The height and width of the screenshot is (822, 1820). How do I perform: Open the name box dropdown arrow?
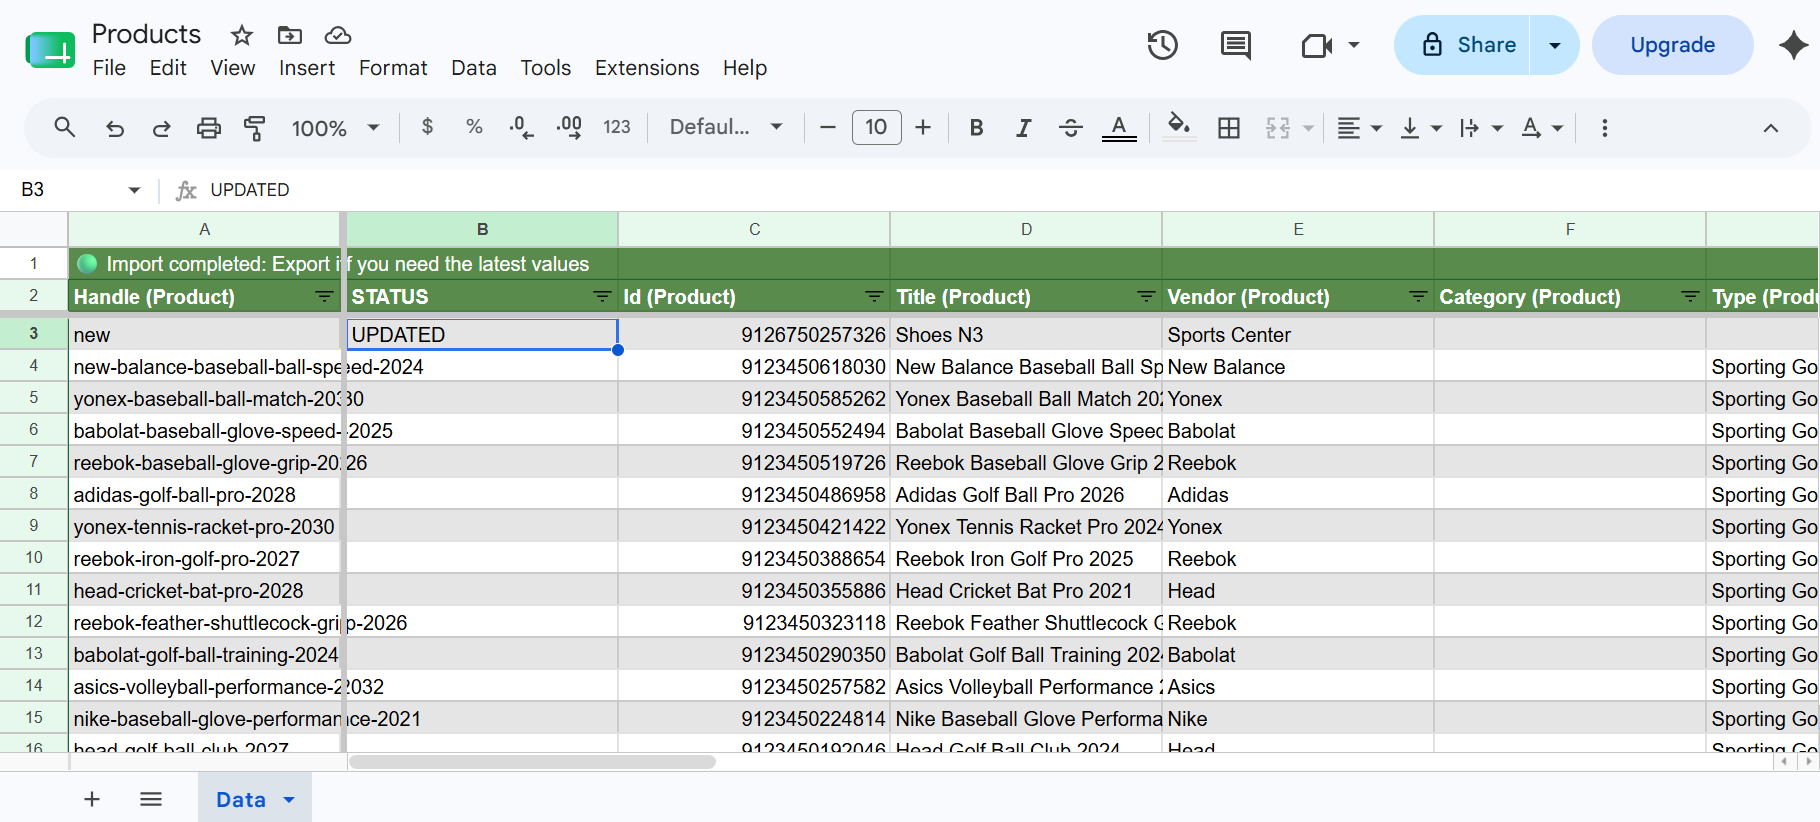134,190
